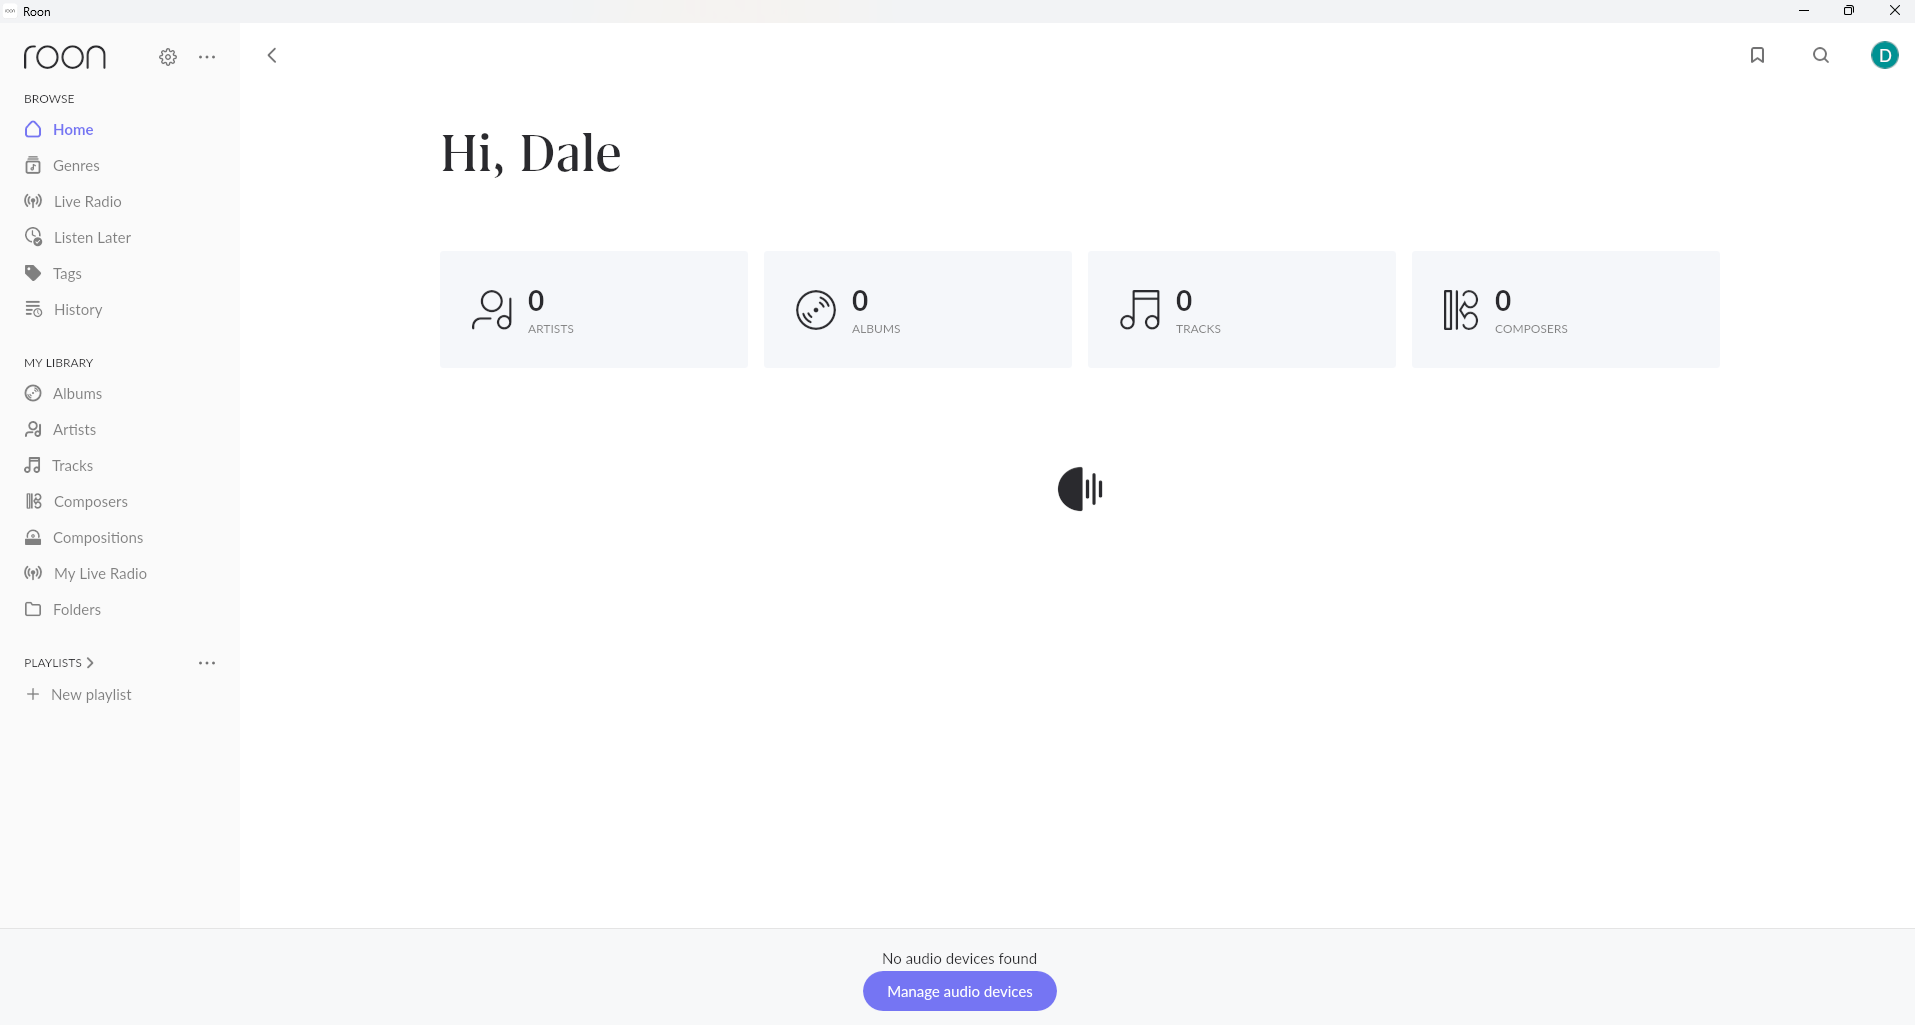Show listening History
Viewport: 1915px width, 1025px height.
pyautogui.click(x=78, y=309)
